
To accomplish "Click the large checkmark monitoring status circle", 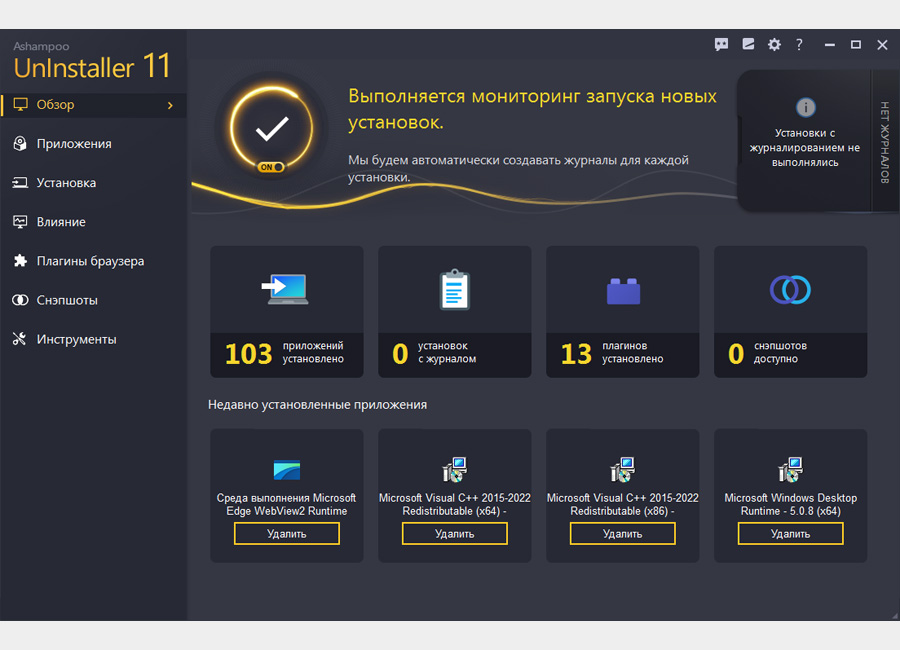I will [272, 128].
